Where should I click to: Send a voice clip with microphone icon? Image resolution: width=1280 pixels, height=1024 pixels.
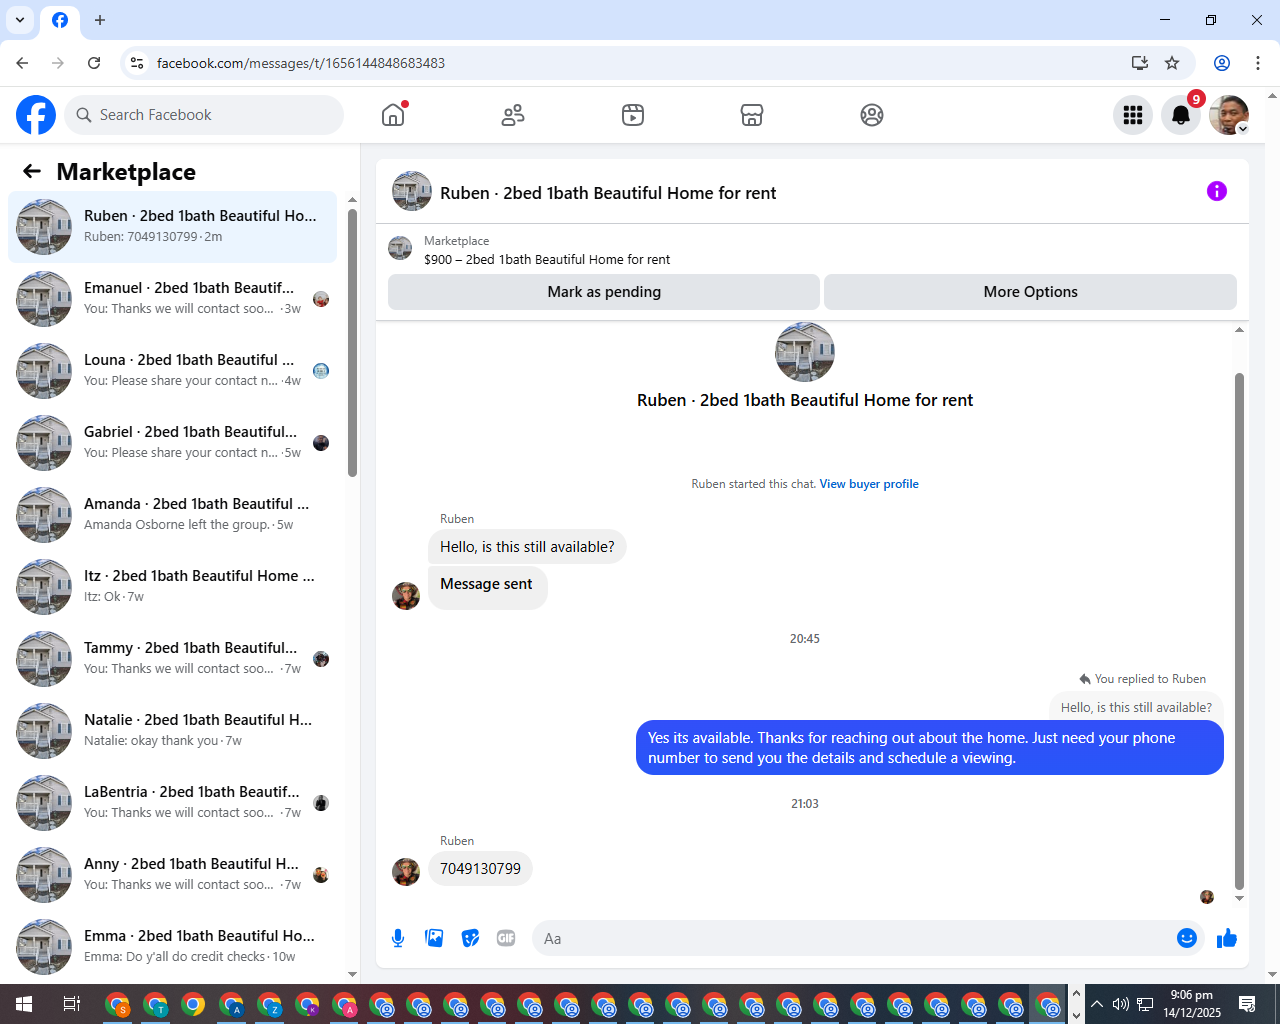point(398,938)
